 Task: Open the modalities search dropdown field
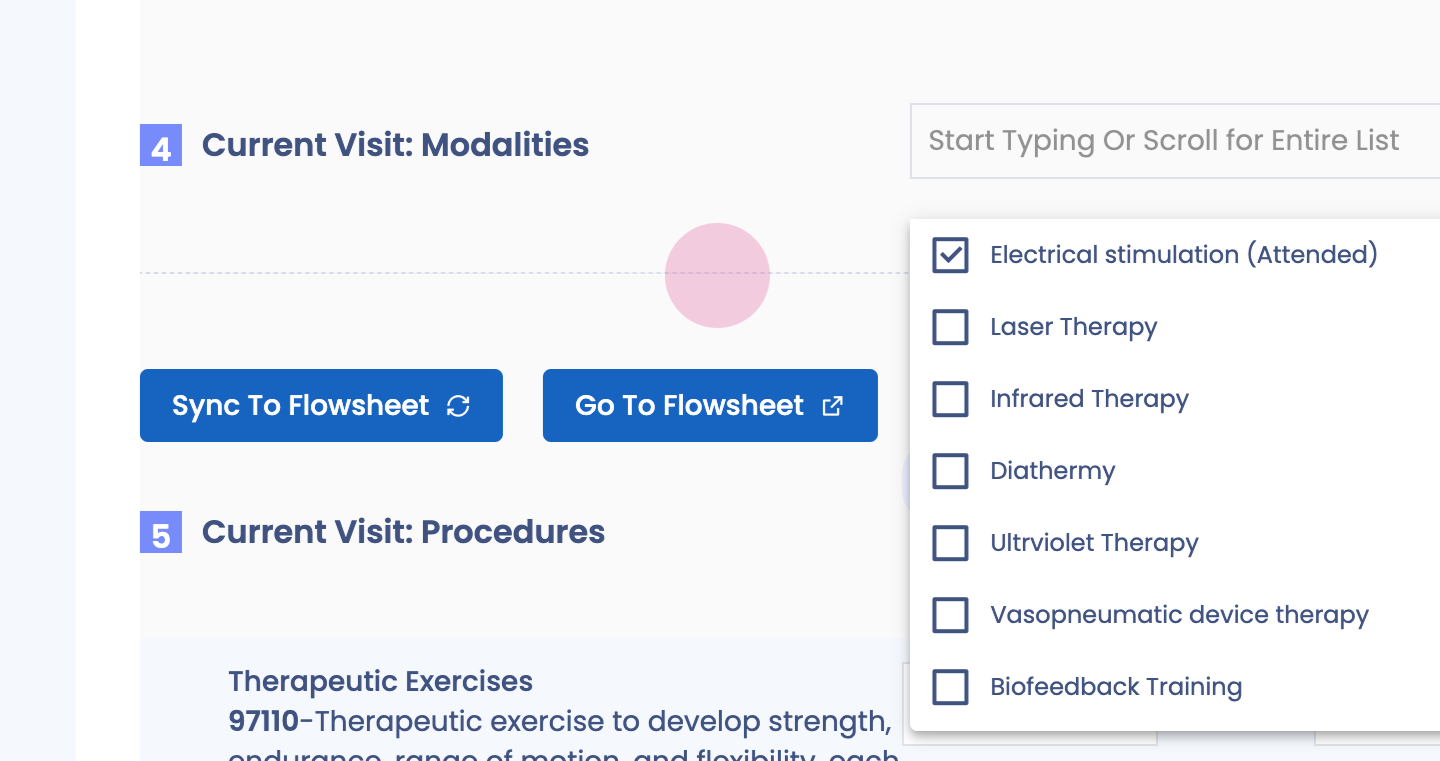(x=1170, y=141)
